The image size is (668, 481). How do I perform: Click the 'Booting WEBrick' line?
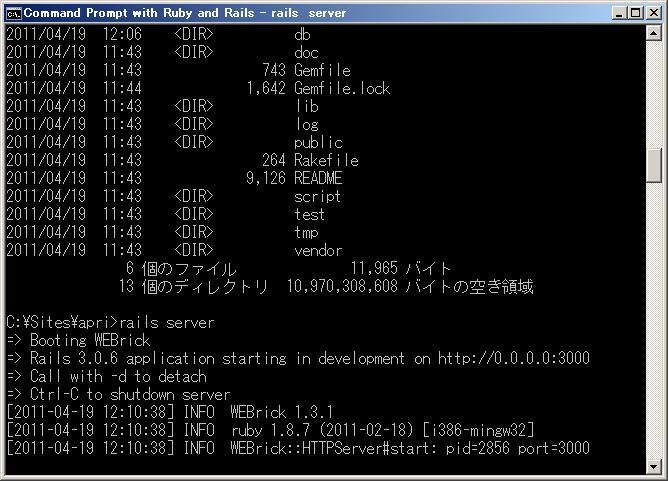coord(90,340)
